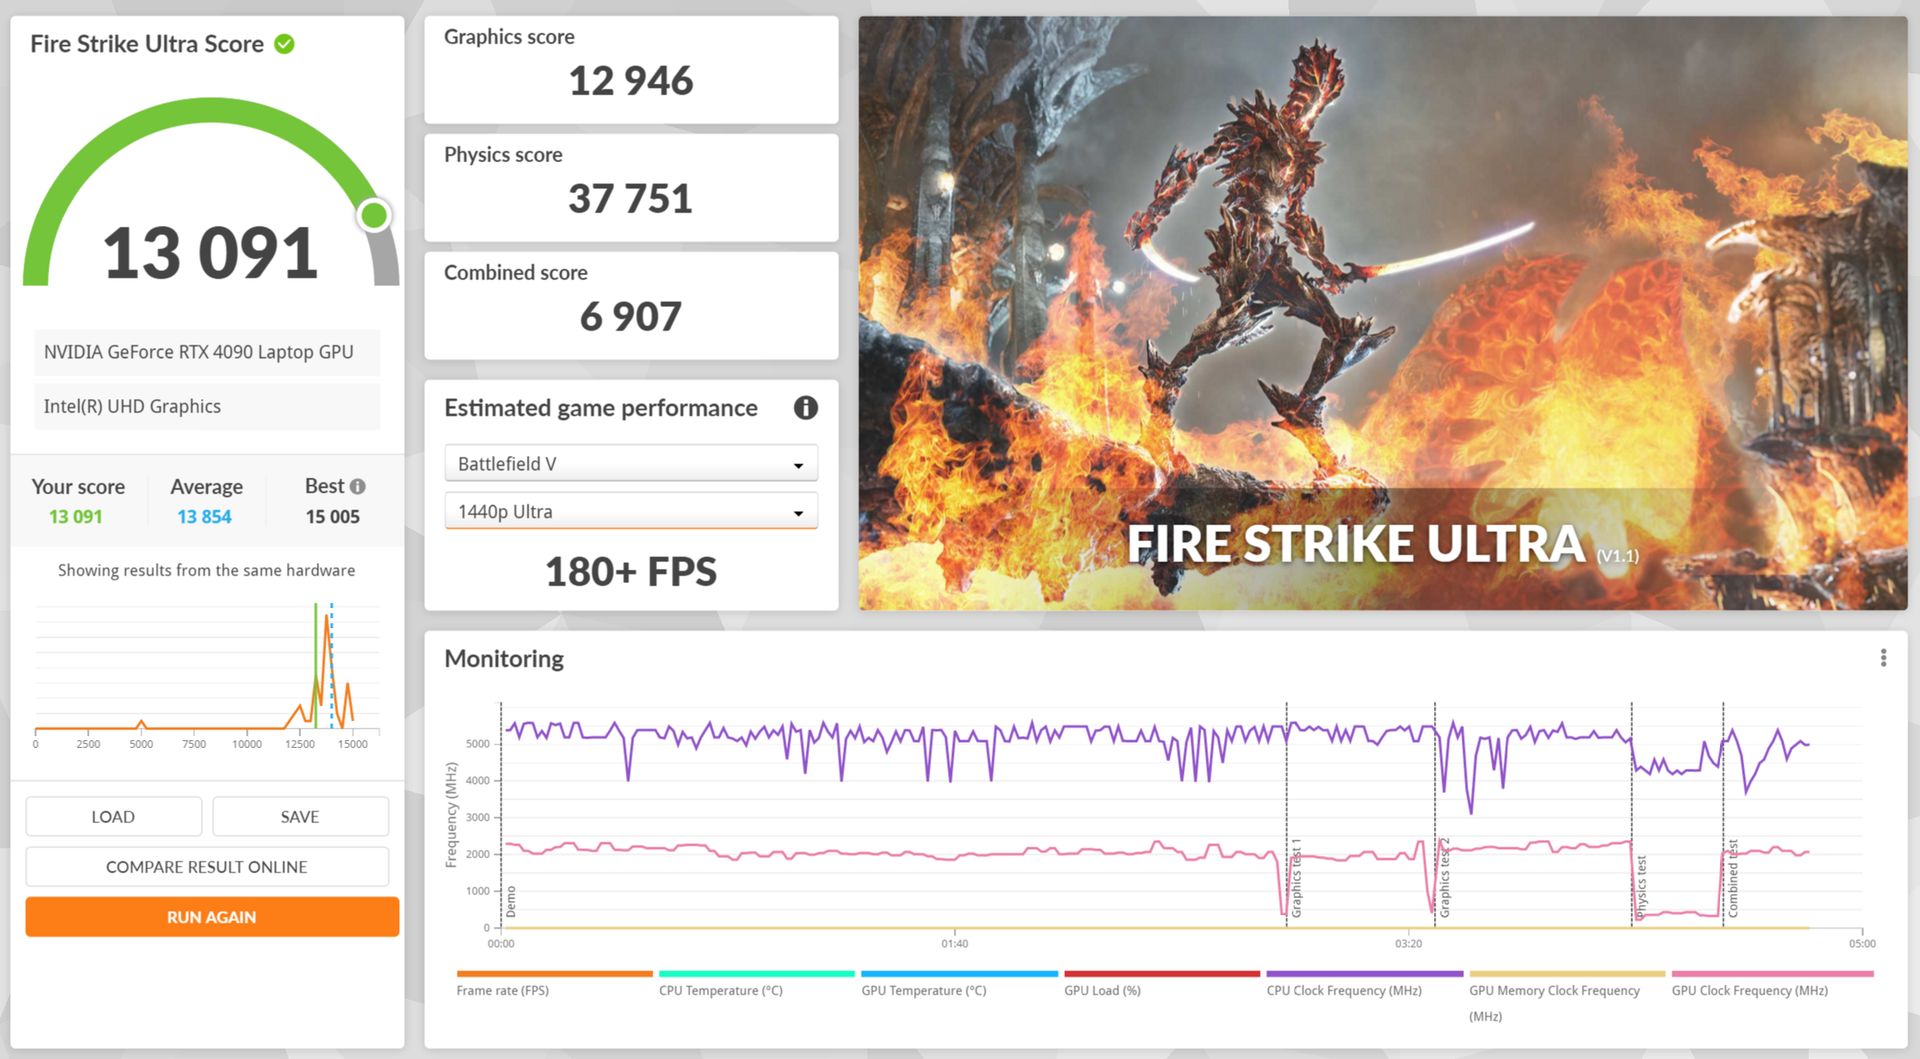Click the Combined test timeline marker
Viewport: 1920px width, 1059px height.
pyautogui.click(x=1733, y=878)
